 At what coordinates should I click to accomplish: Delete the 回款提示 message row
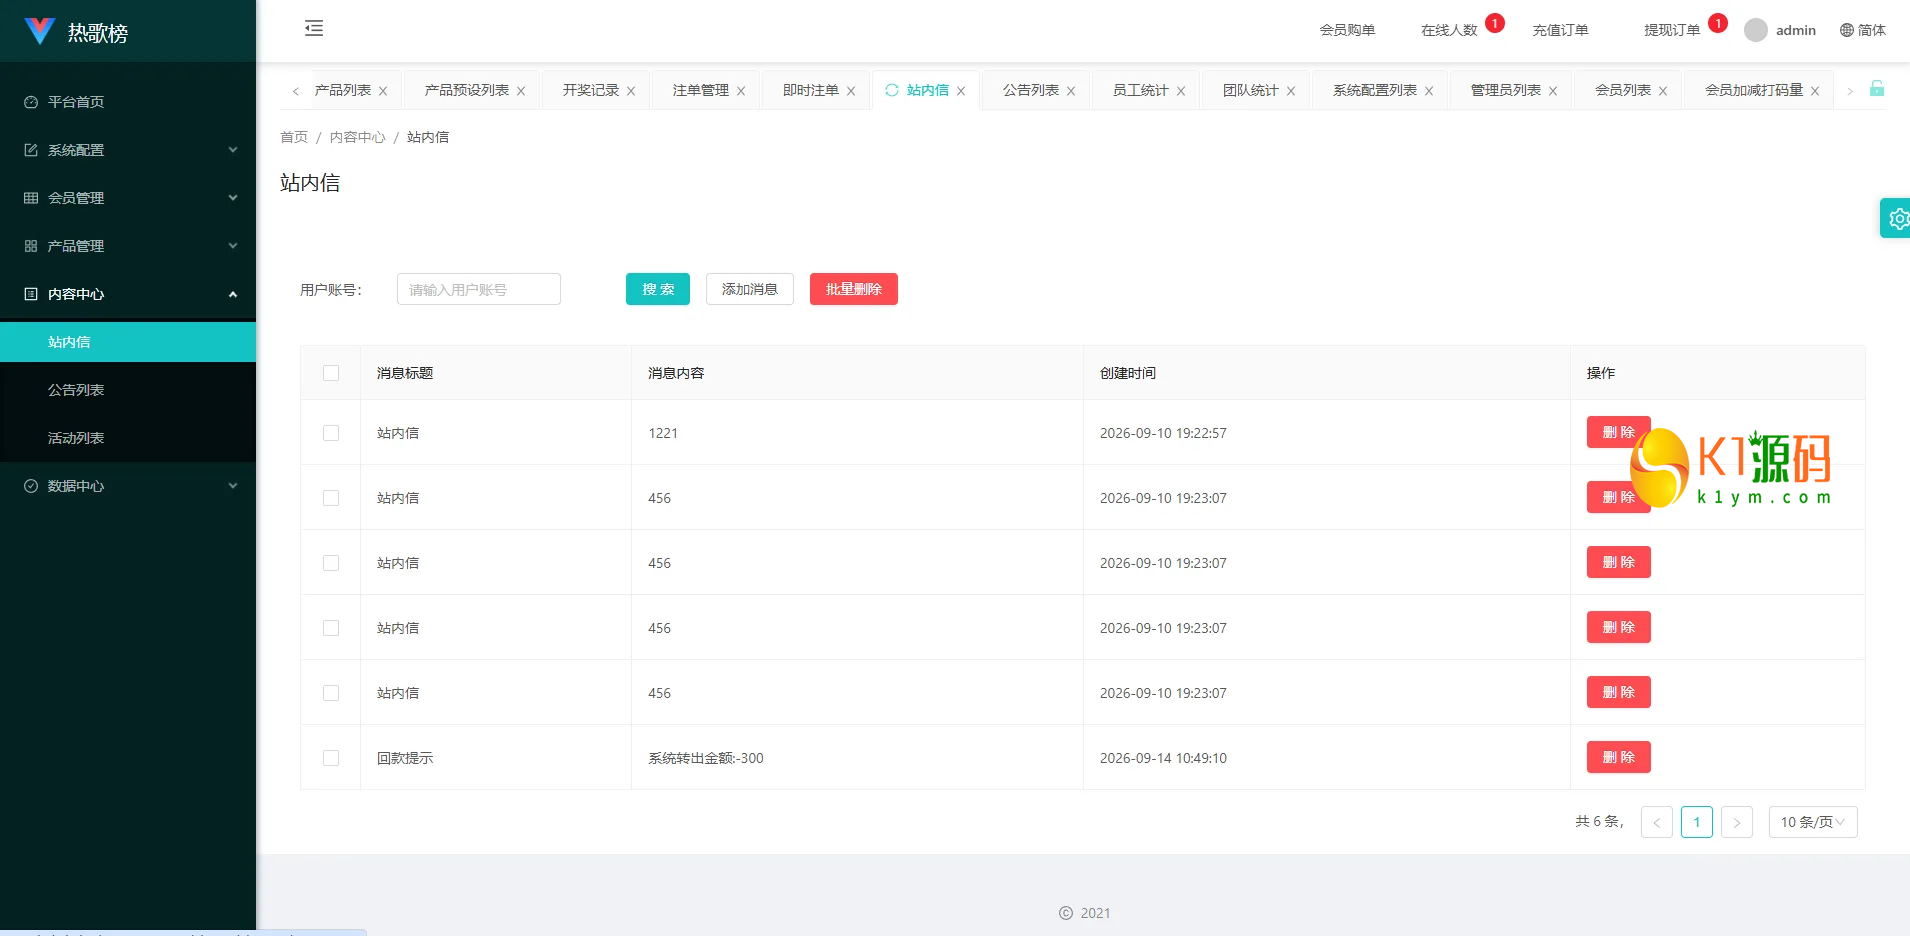1619,757
